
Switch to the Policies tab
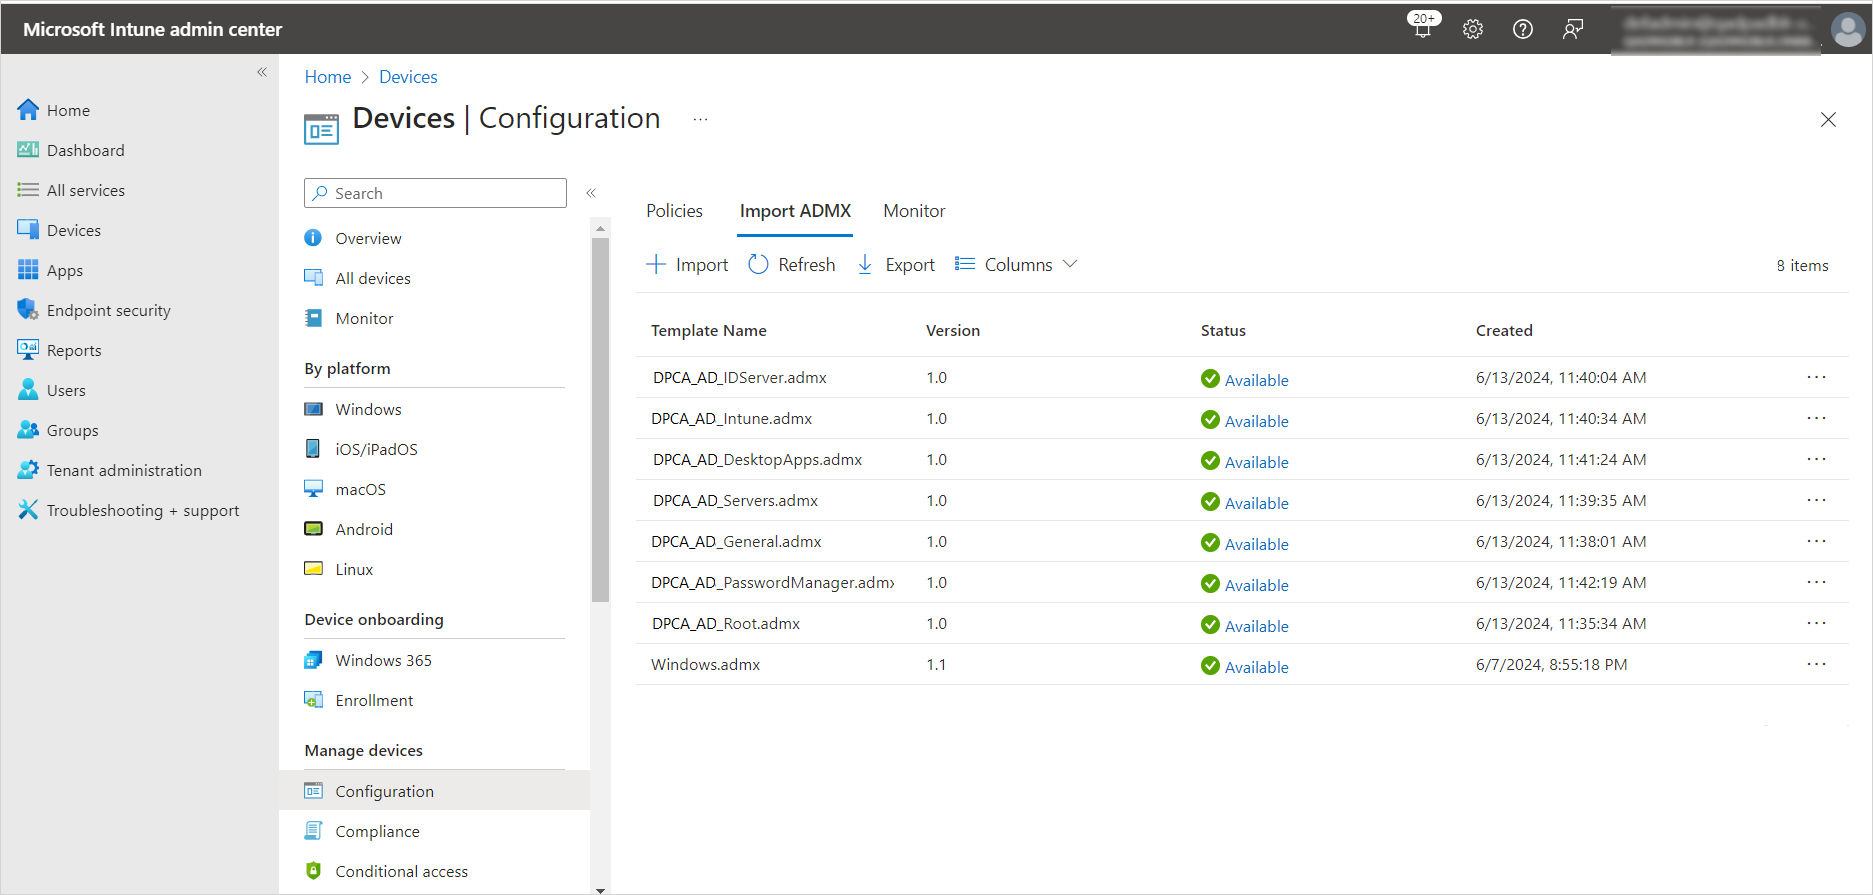(x=674, y=211)
